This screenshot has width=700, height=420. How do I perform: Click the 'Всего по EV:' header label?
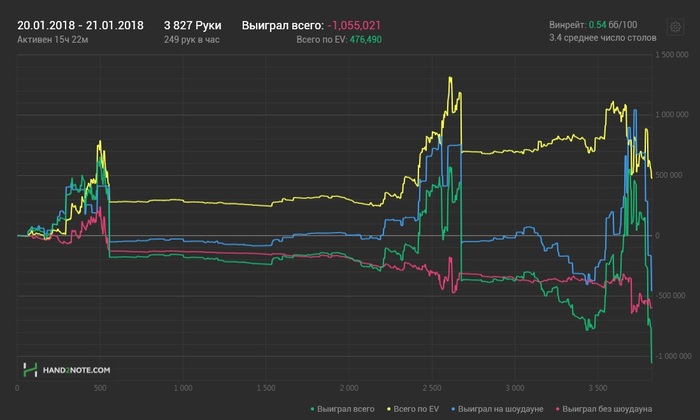pyautogui.click(x=321, y=40)
